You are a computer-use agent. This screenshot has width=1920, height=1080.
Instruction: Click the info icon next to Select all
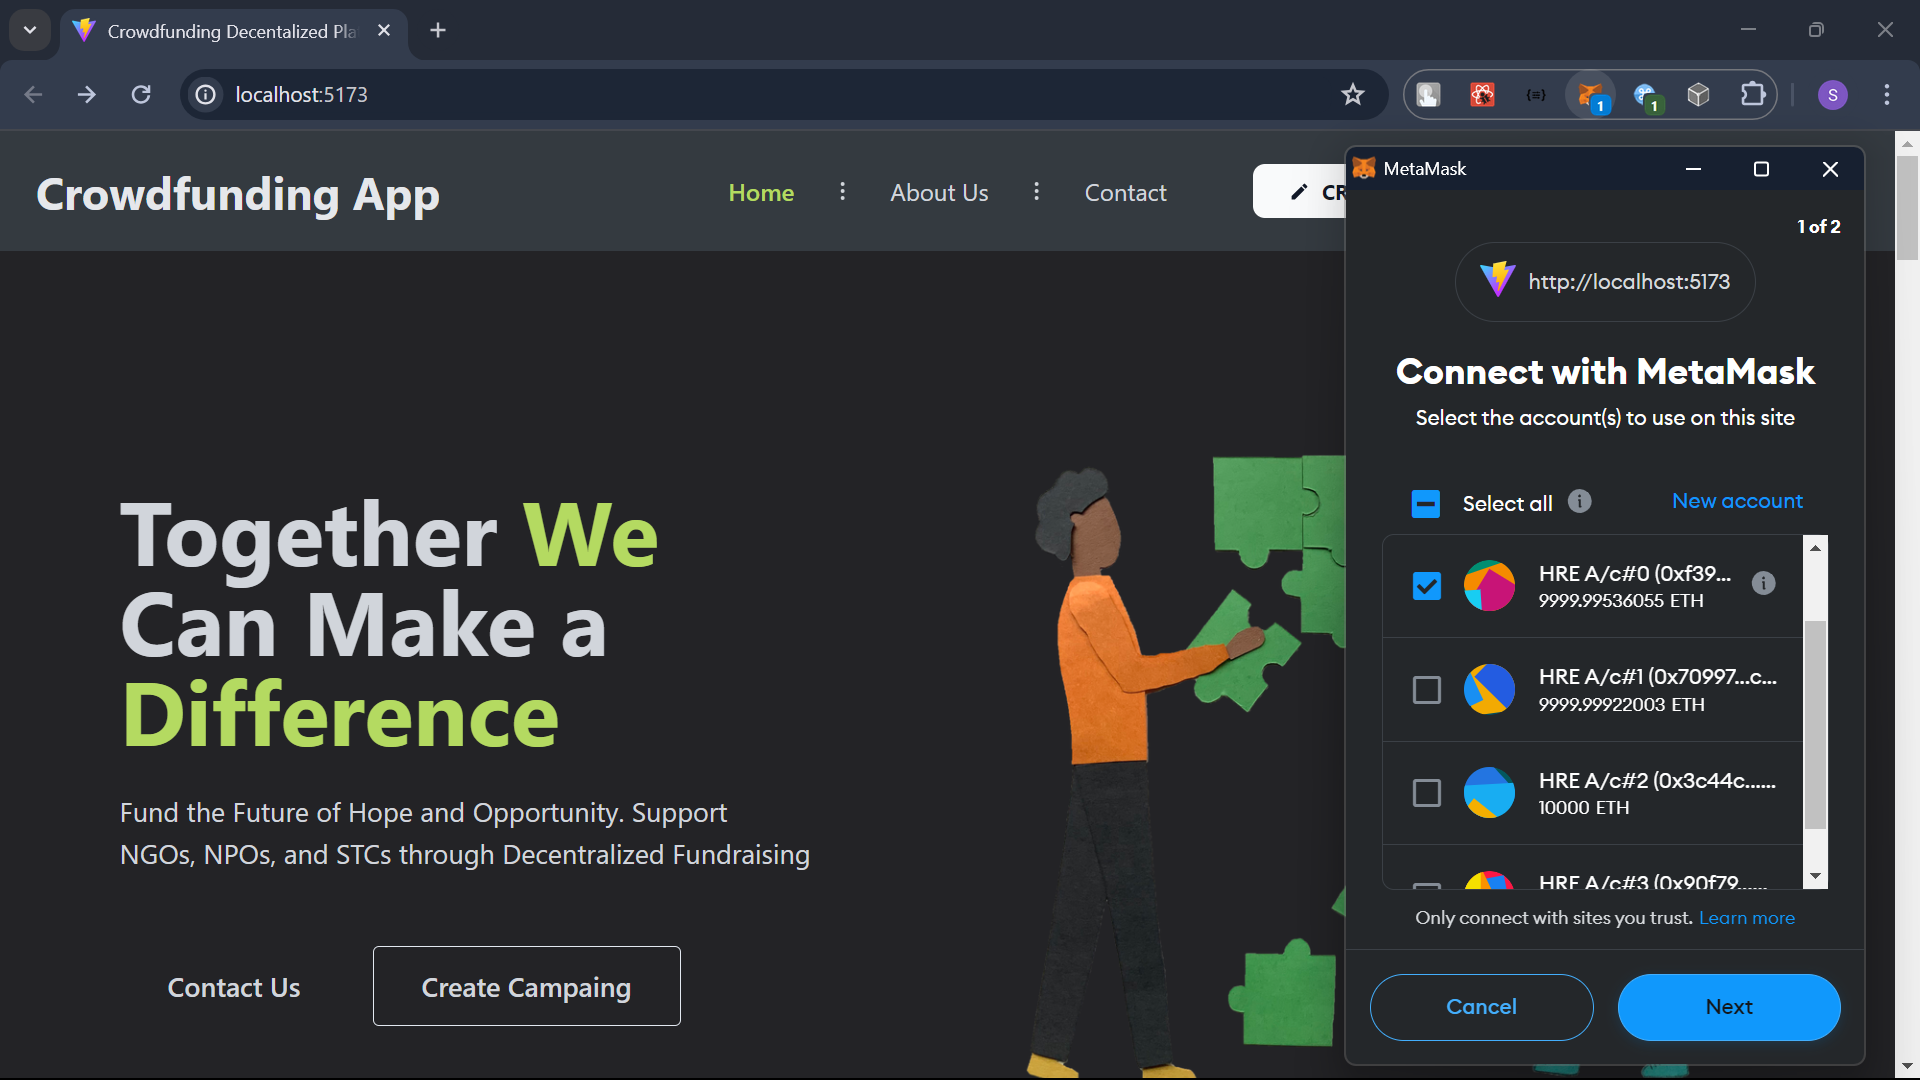point(1581,502)
